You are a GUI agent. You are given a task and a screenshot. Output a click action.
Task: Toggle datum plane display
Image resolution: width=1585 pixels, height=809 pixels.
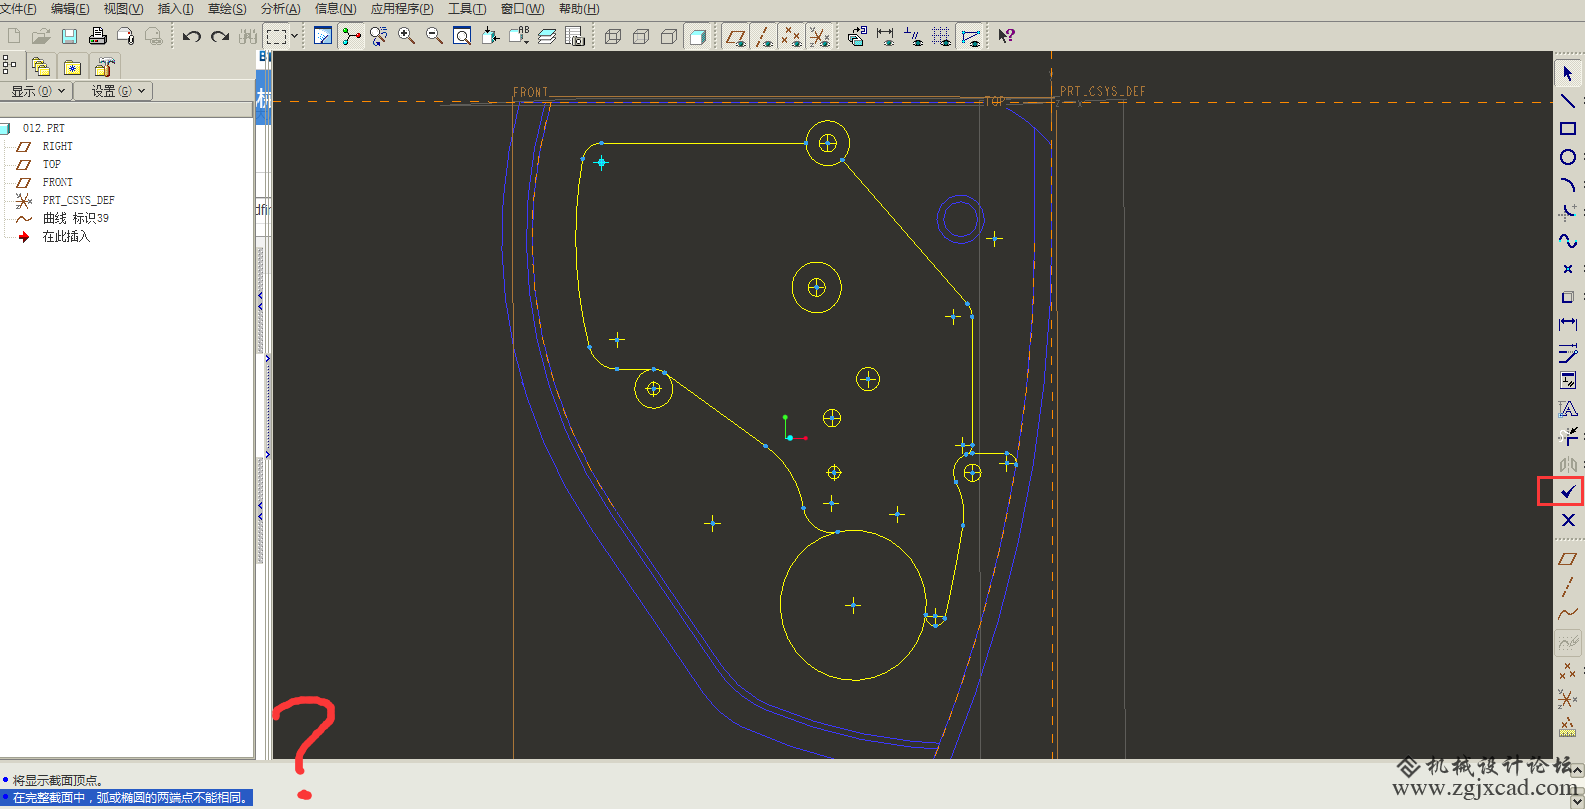[735, 36]
